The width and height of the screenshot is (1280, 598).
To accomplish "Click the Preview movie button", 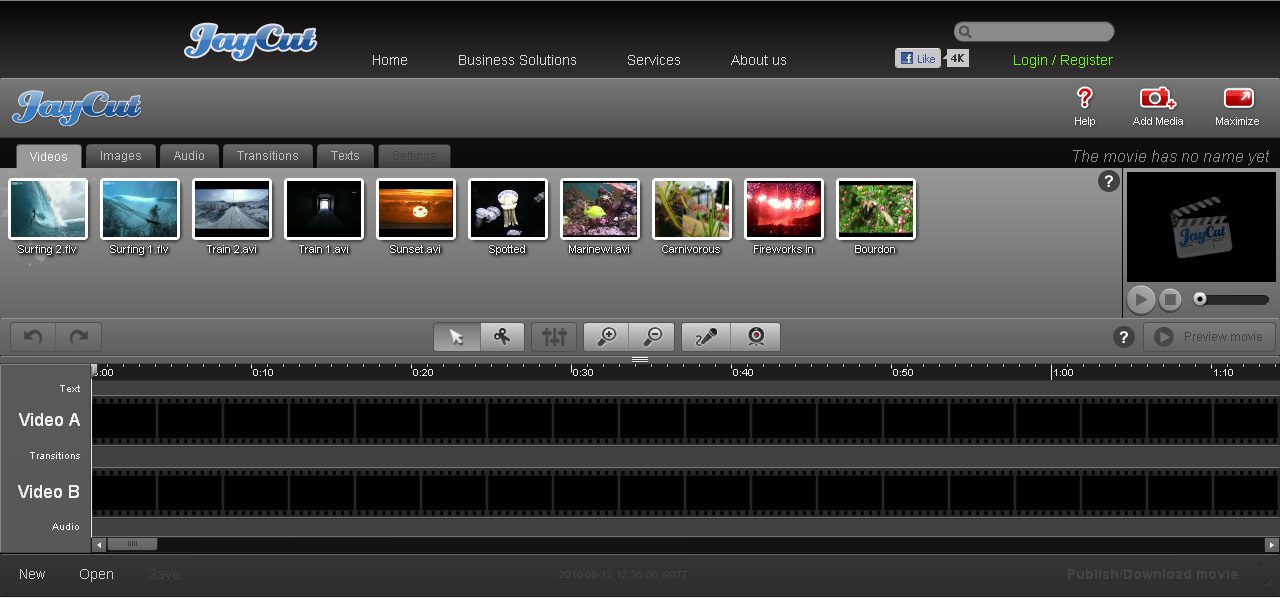I will pos(1210,337).
